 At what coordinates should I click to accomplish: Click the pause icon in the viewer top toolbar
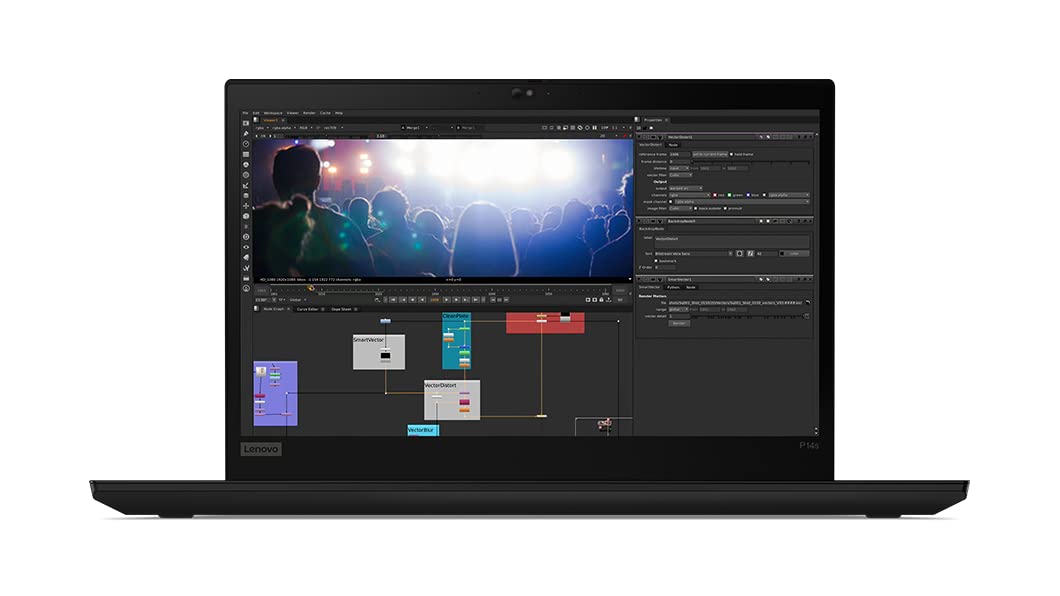point(595,127)
